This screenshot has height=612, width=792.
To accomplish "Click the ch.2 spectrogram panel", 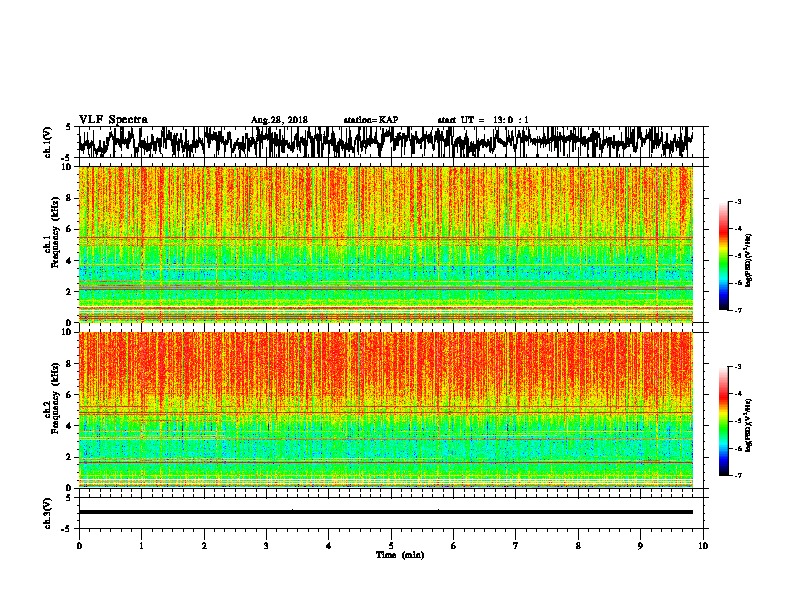I will coord(386,410).
